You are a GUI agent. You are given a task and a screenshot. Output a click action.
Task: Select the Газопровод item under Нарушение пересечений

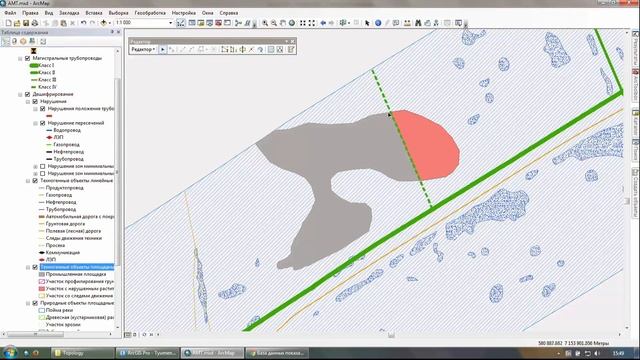point(66,145)
